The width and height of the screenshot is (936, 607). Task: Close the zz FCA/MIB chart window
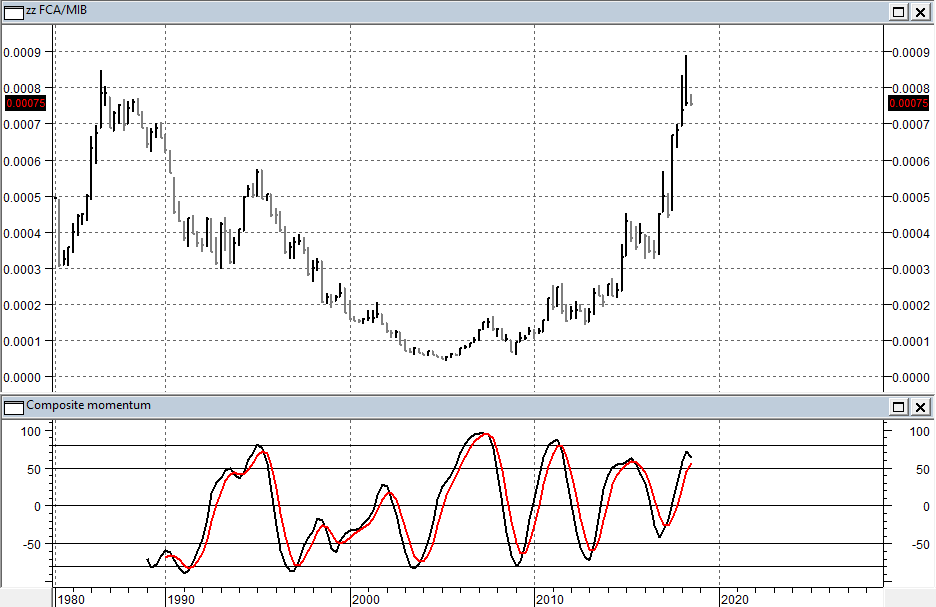tap(920, 12)
